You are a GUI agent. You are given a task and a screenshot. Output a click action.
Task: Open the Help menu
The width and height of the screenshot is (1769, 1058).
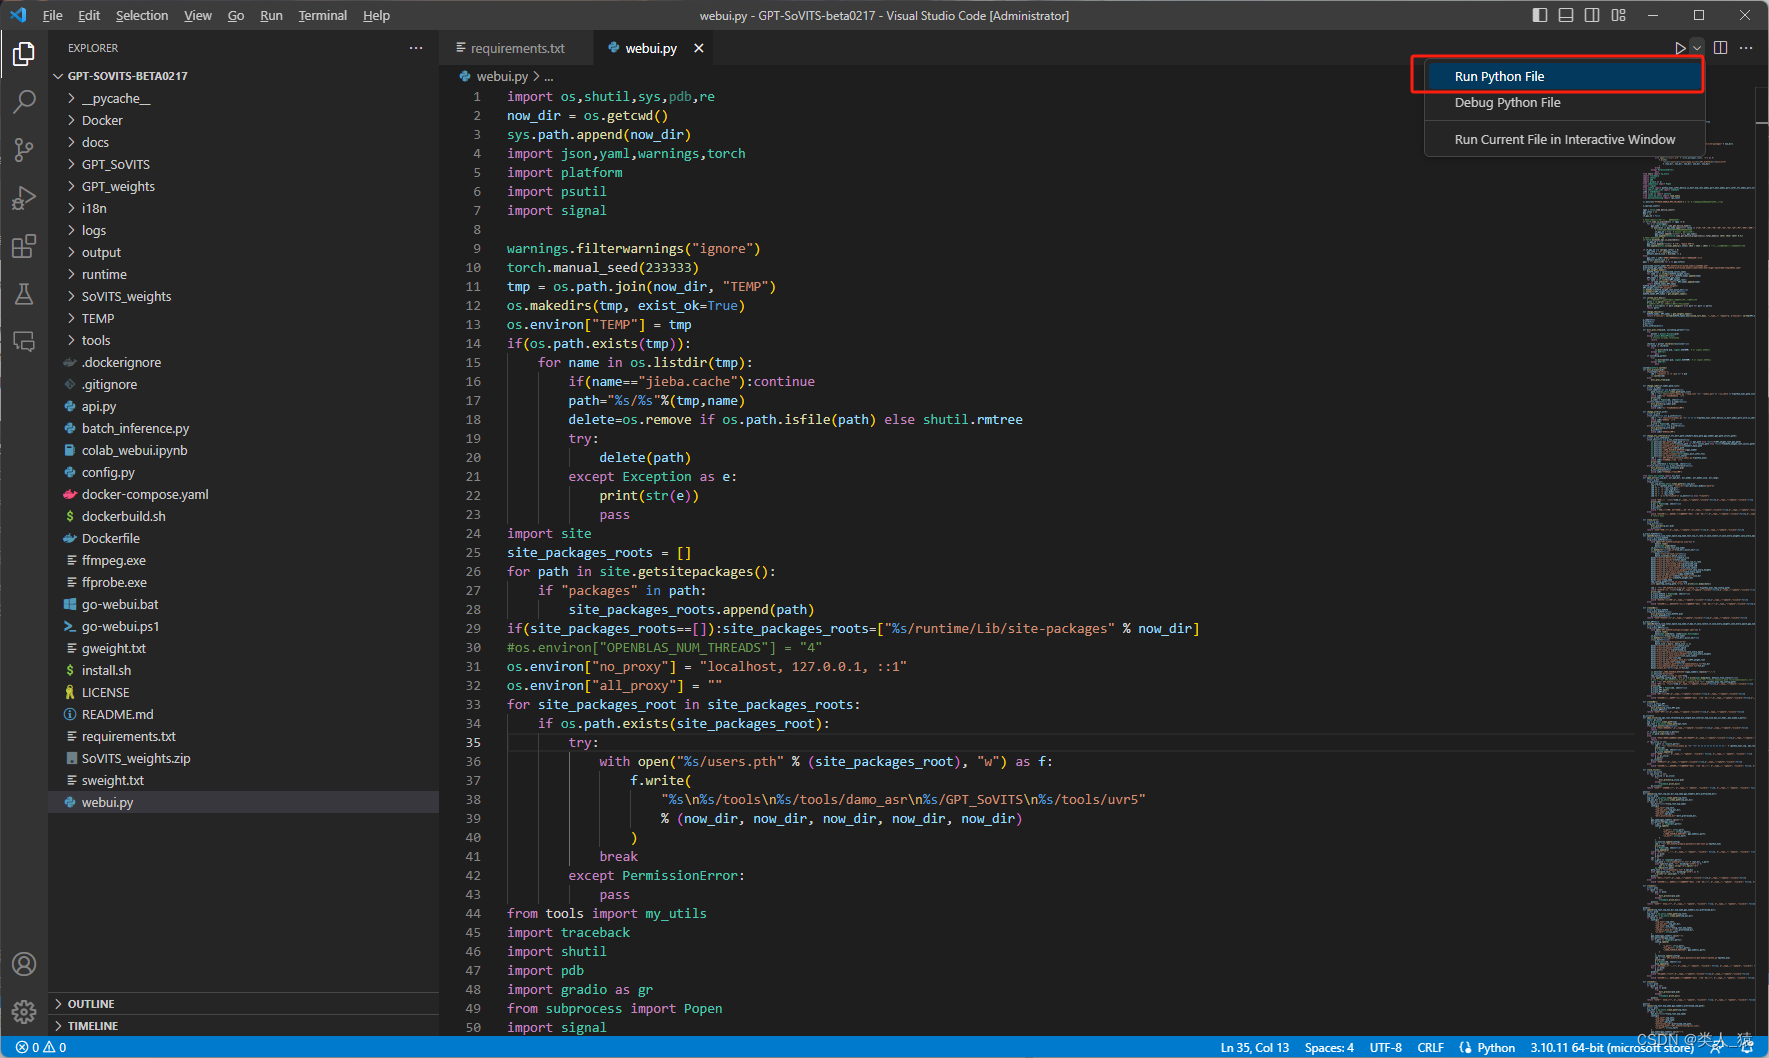point(376,15)
